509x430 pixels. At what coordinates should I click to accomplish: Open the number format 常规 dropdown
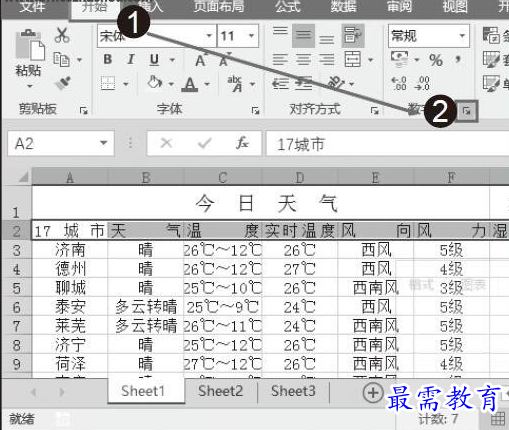pos(462,36)
